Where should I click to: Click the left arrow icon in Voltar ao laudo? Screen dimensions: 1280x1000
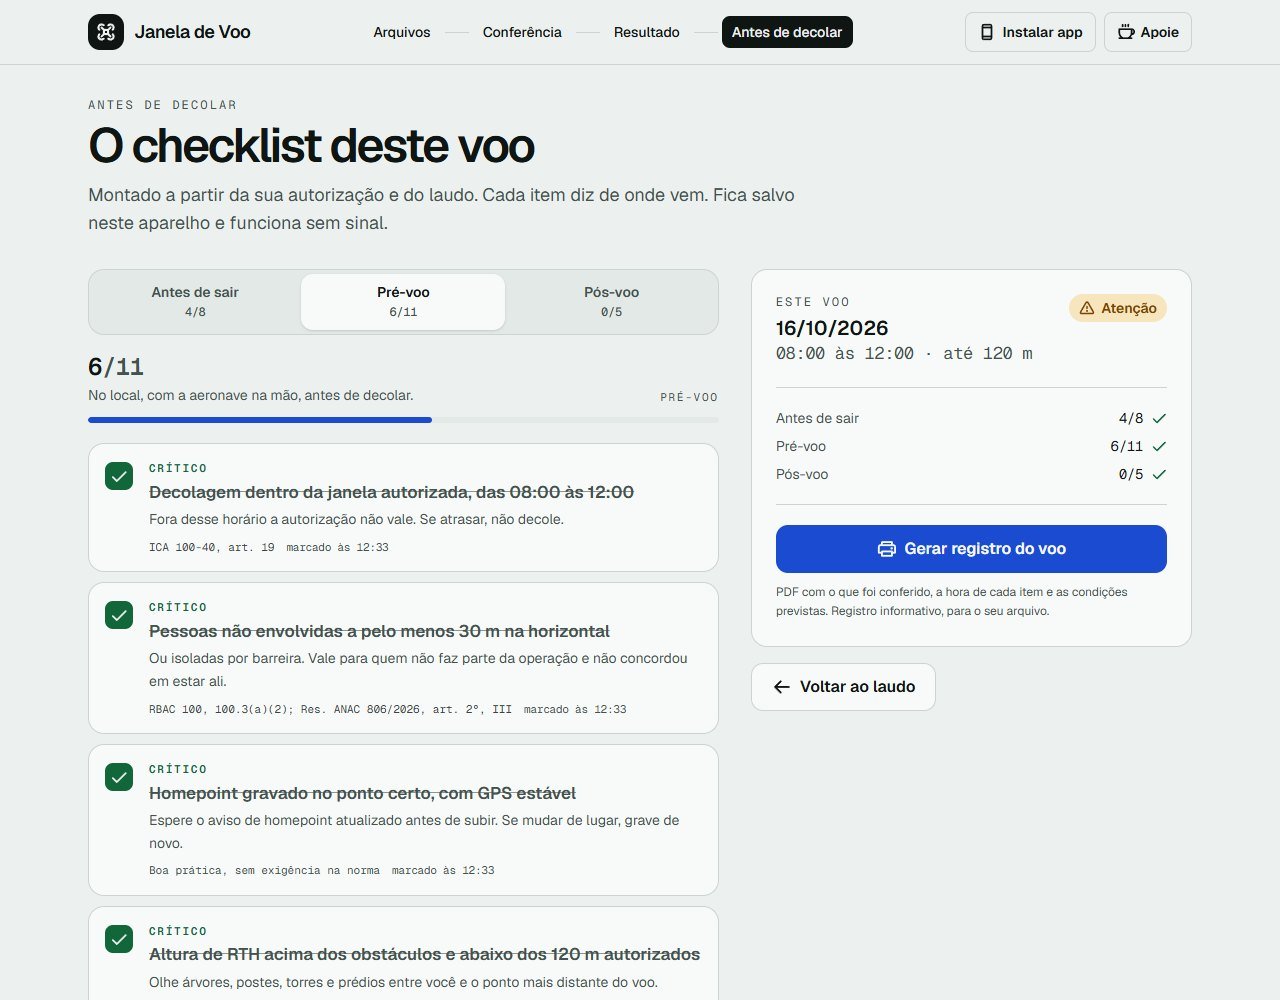coord(782,687)
